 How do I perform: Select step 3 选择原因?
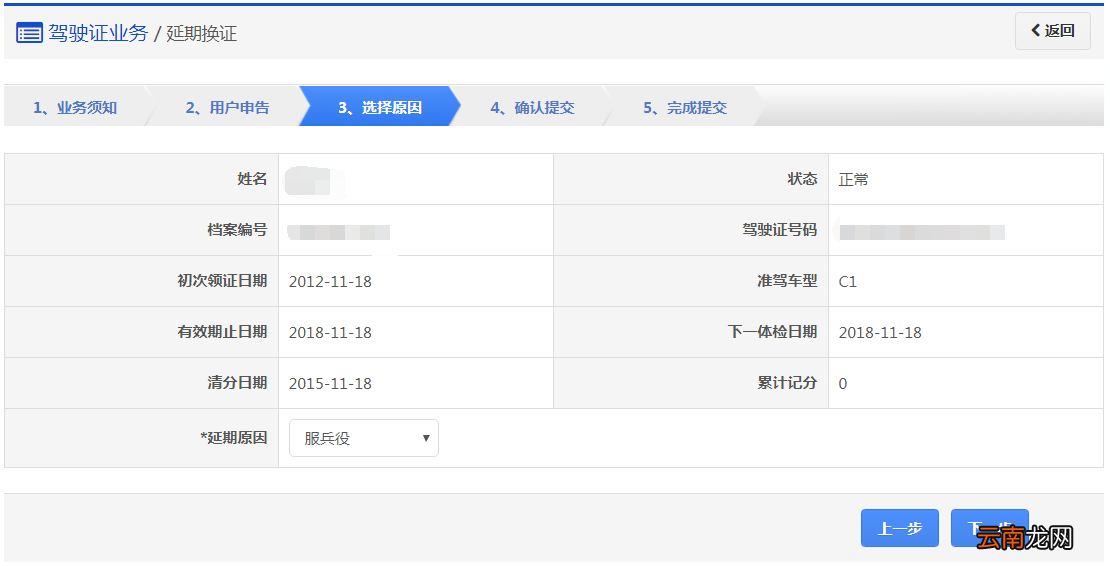pyautogui.click(x=380, y=108)
